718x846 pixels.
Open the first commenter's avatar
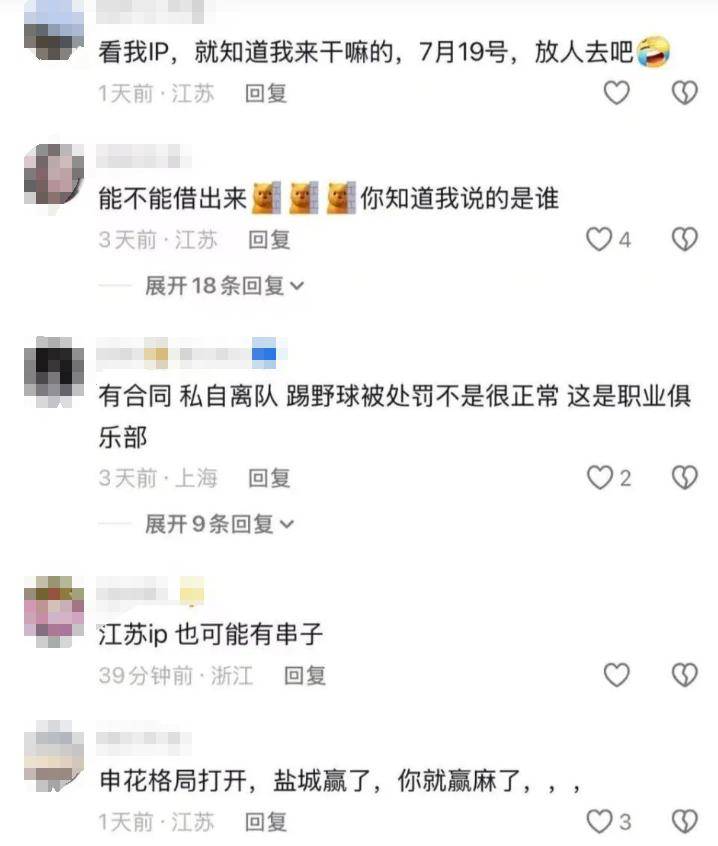pos(54,30)
